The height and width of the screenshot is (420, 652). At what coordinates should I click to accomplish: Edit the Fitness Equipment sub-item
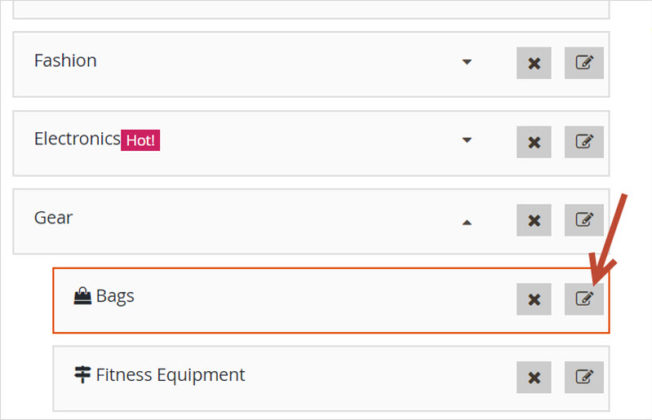(584, 377)
